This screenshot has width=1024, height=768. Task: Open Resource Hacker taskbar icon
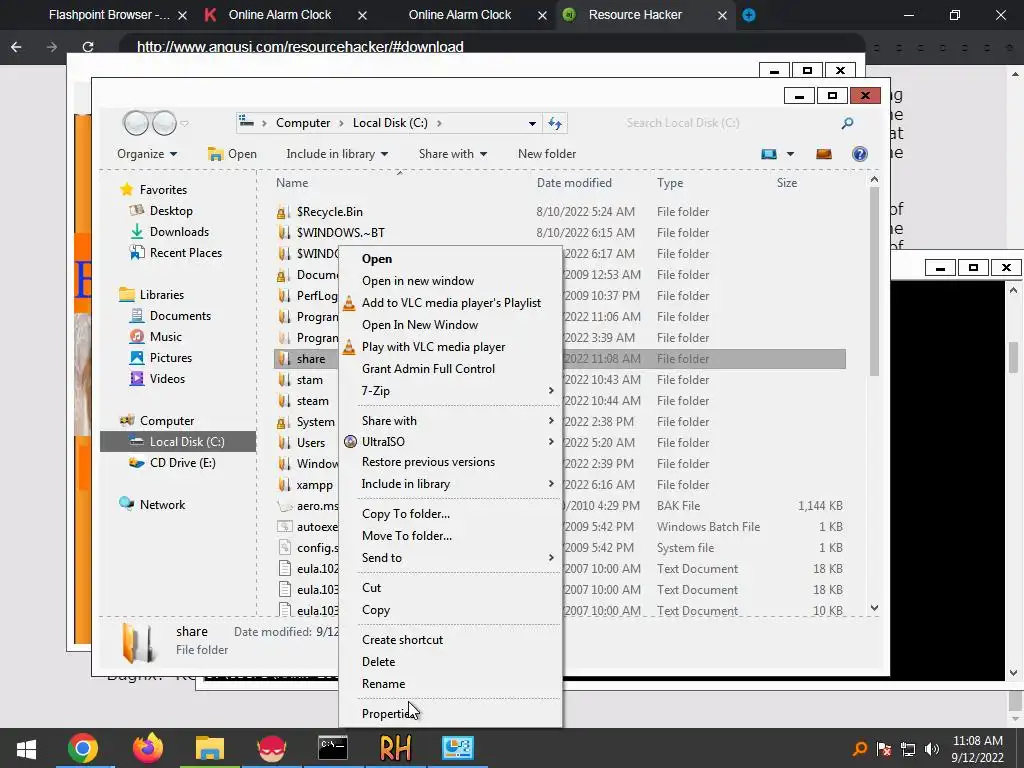click(x=396, y=748)
